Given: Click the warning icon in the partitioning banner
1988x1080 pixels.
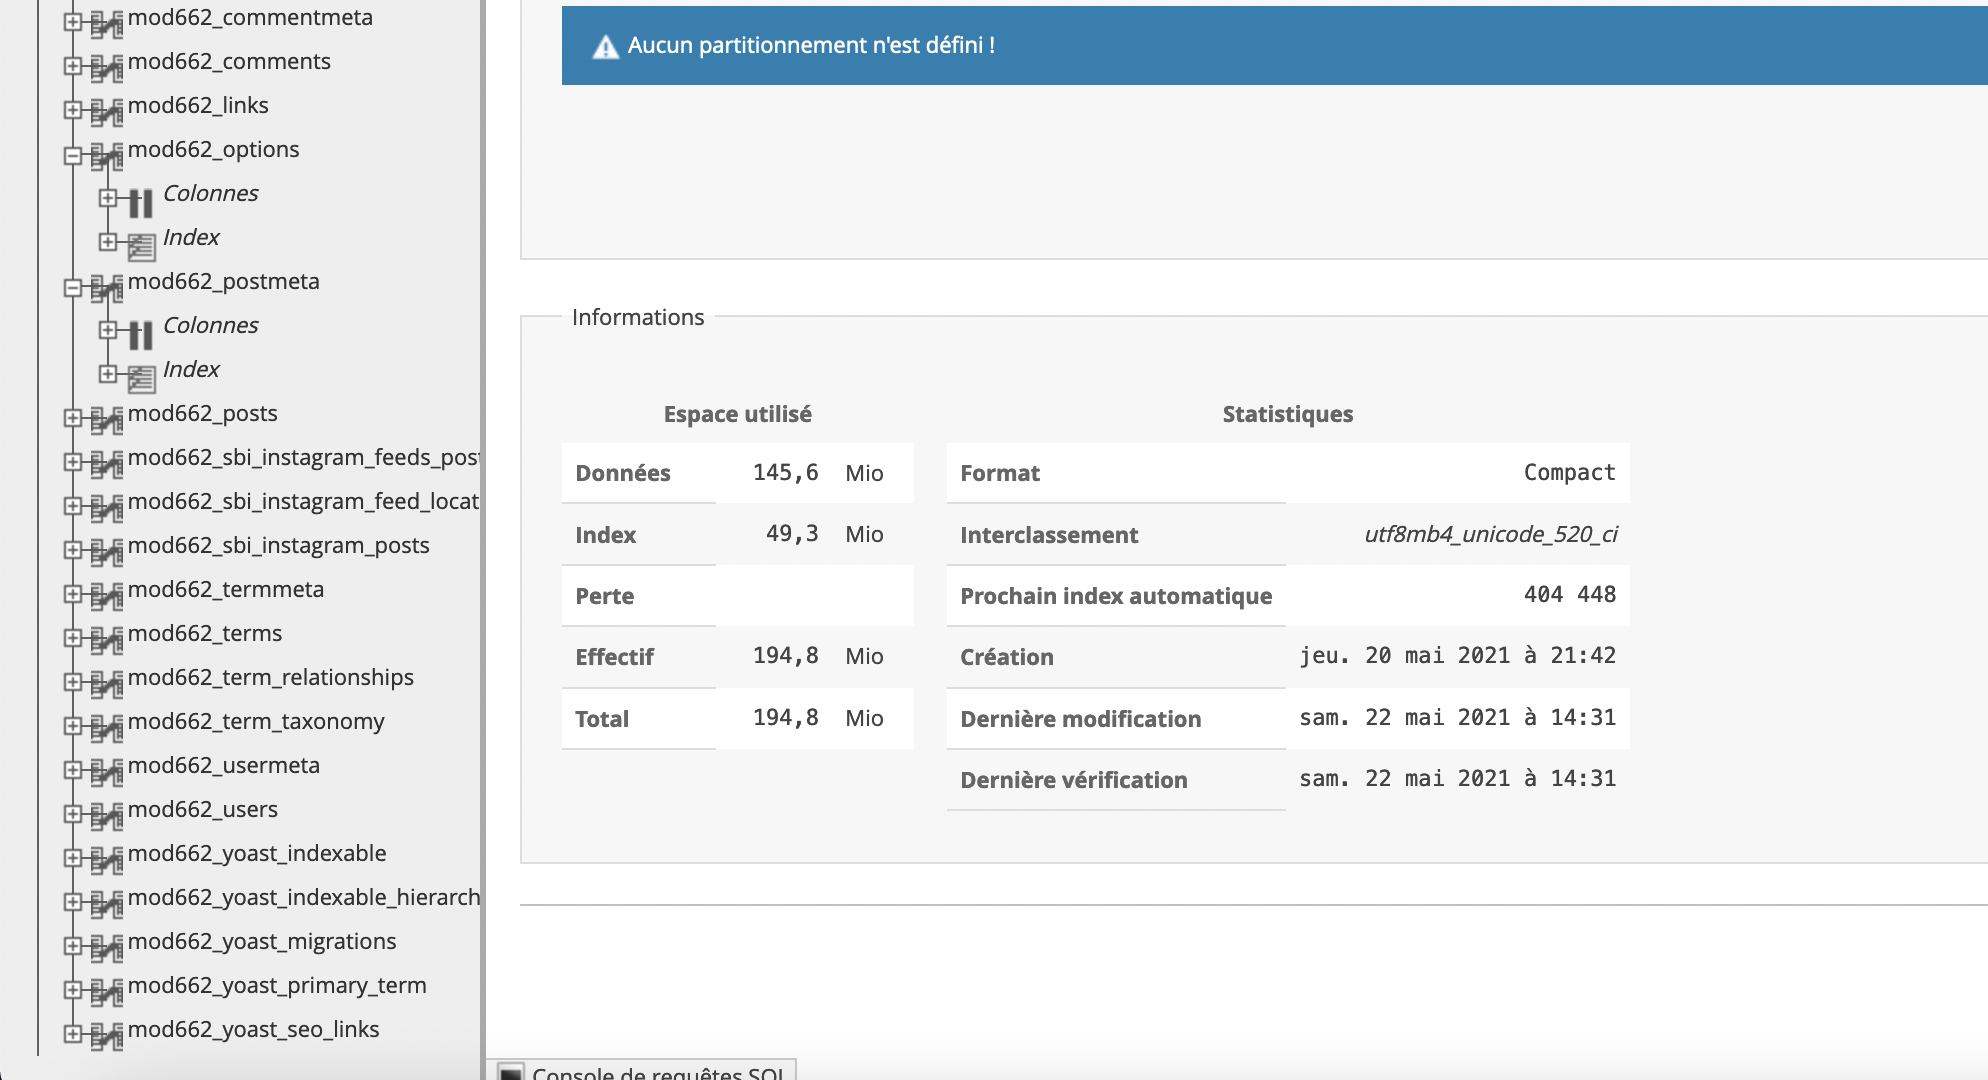Looking at the screenshot, I should coord(605,47).
